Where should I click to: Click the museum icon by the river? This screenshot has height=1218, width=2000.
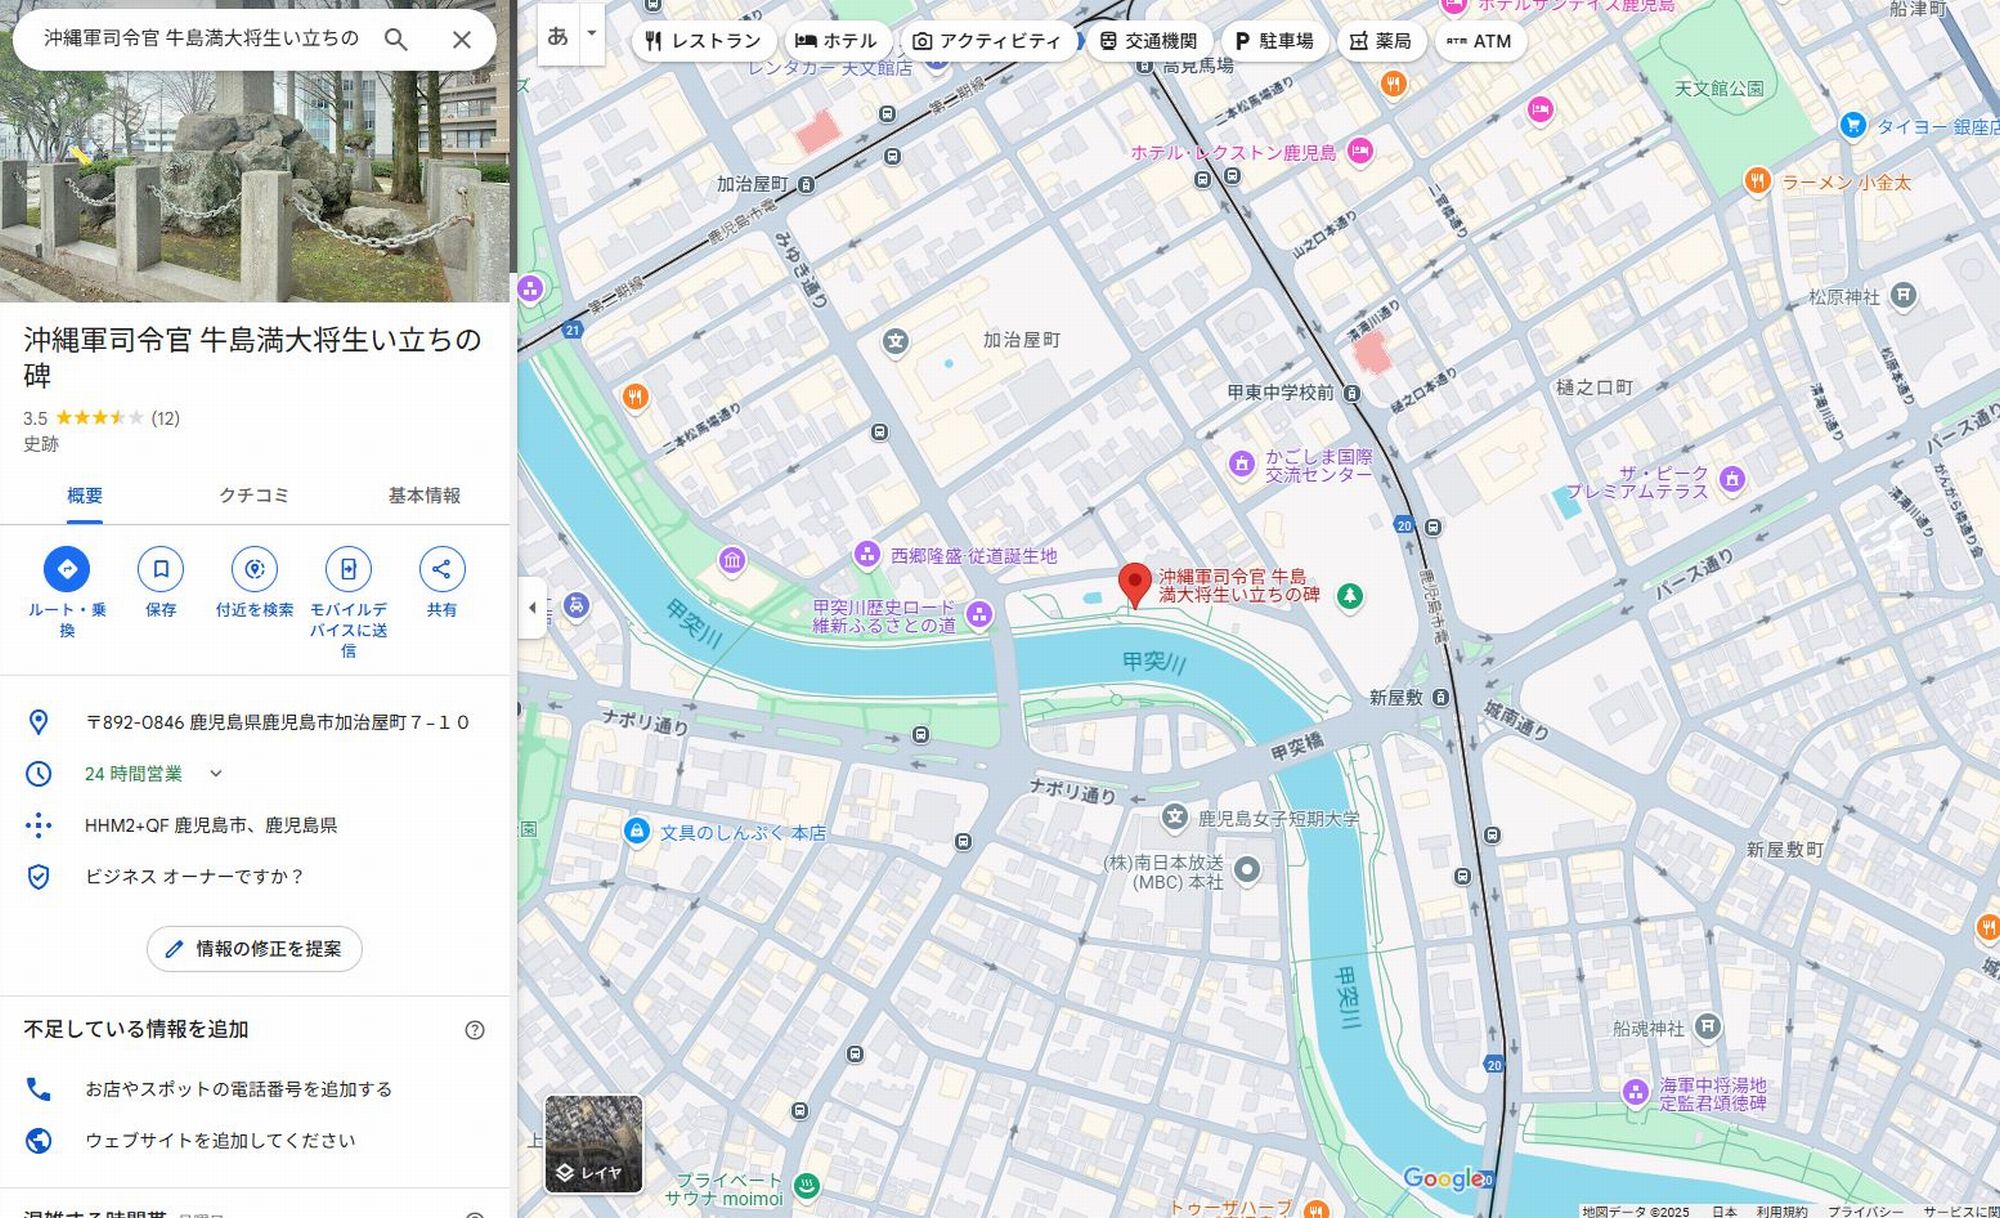pos(732,560)
